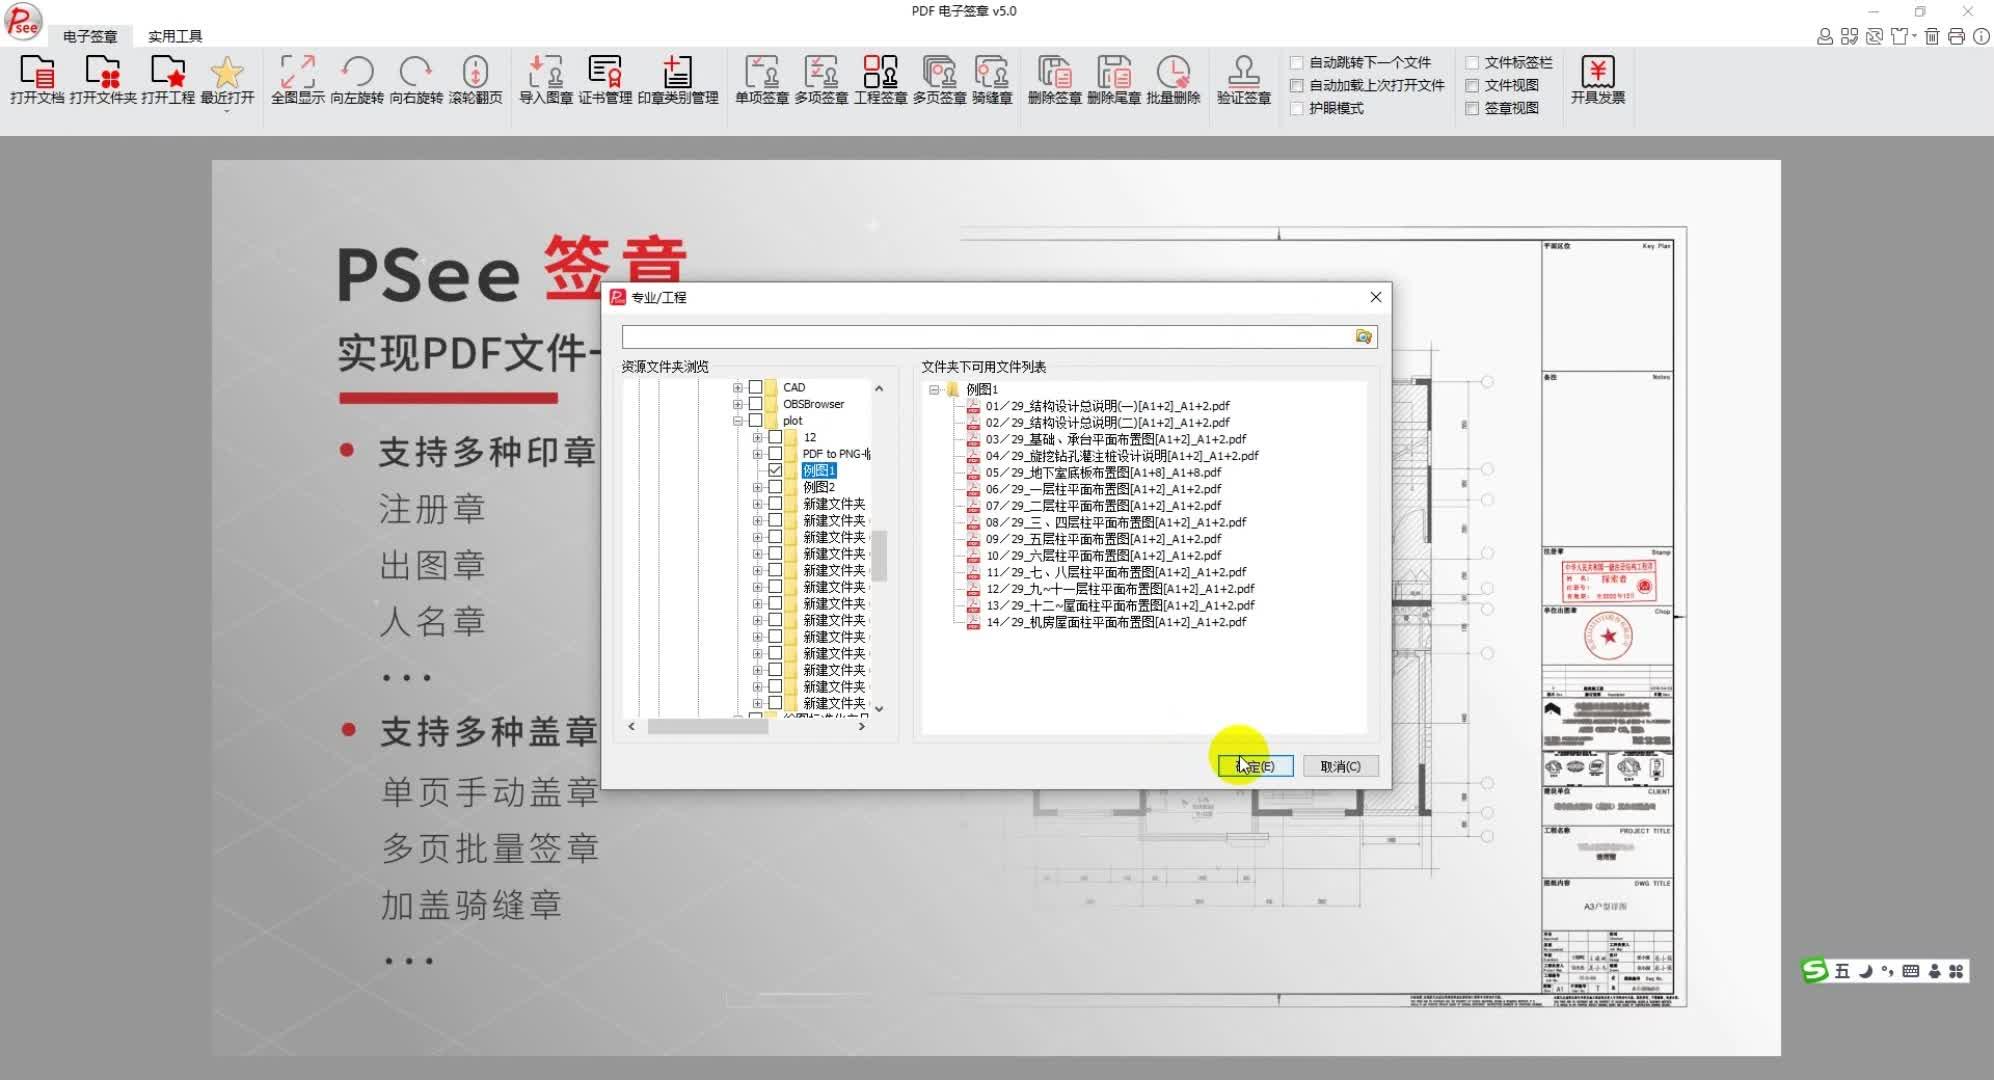Click folder tree scroll-right arrow
1994x1080 pixels.
pyautogui.click(x=862, y=726)
